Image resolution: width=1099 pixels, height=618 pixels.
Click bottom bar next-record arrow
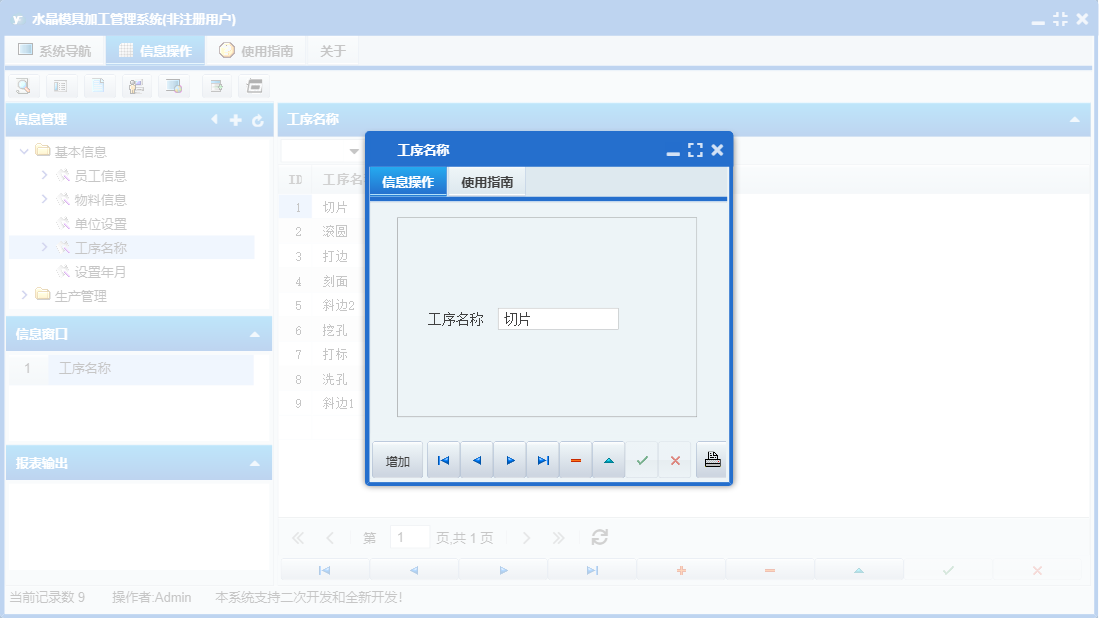click(503, 570)
